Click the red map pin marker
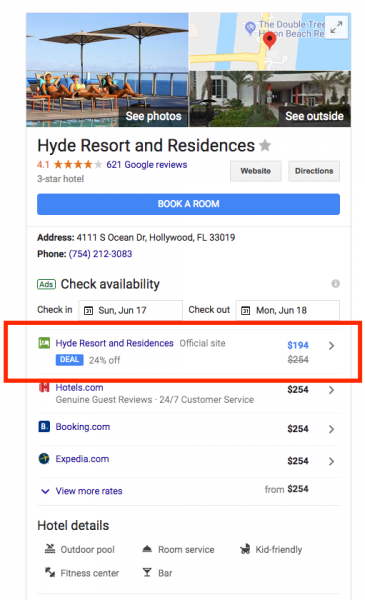Screen dimensions: 365x600 [270, 40]
